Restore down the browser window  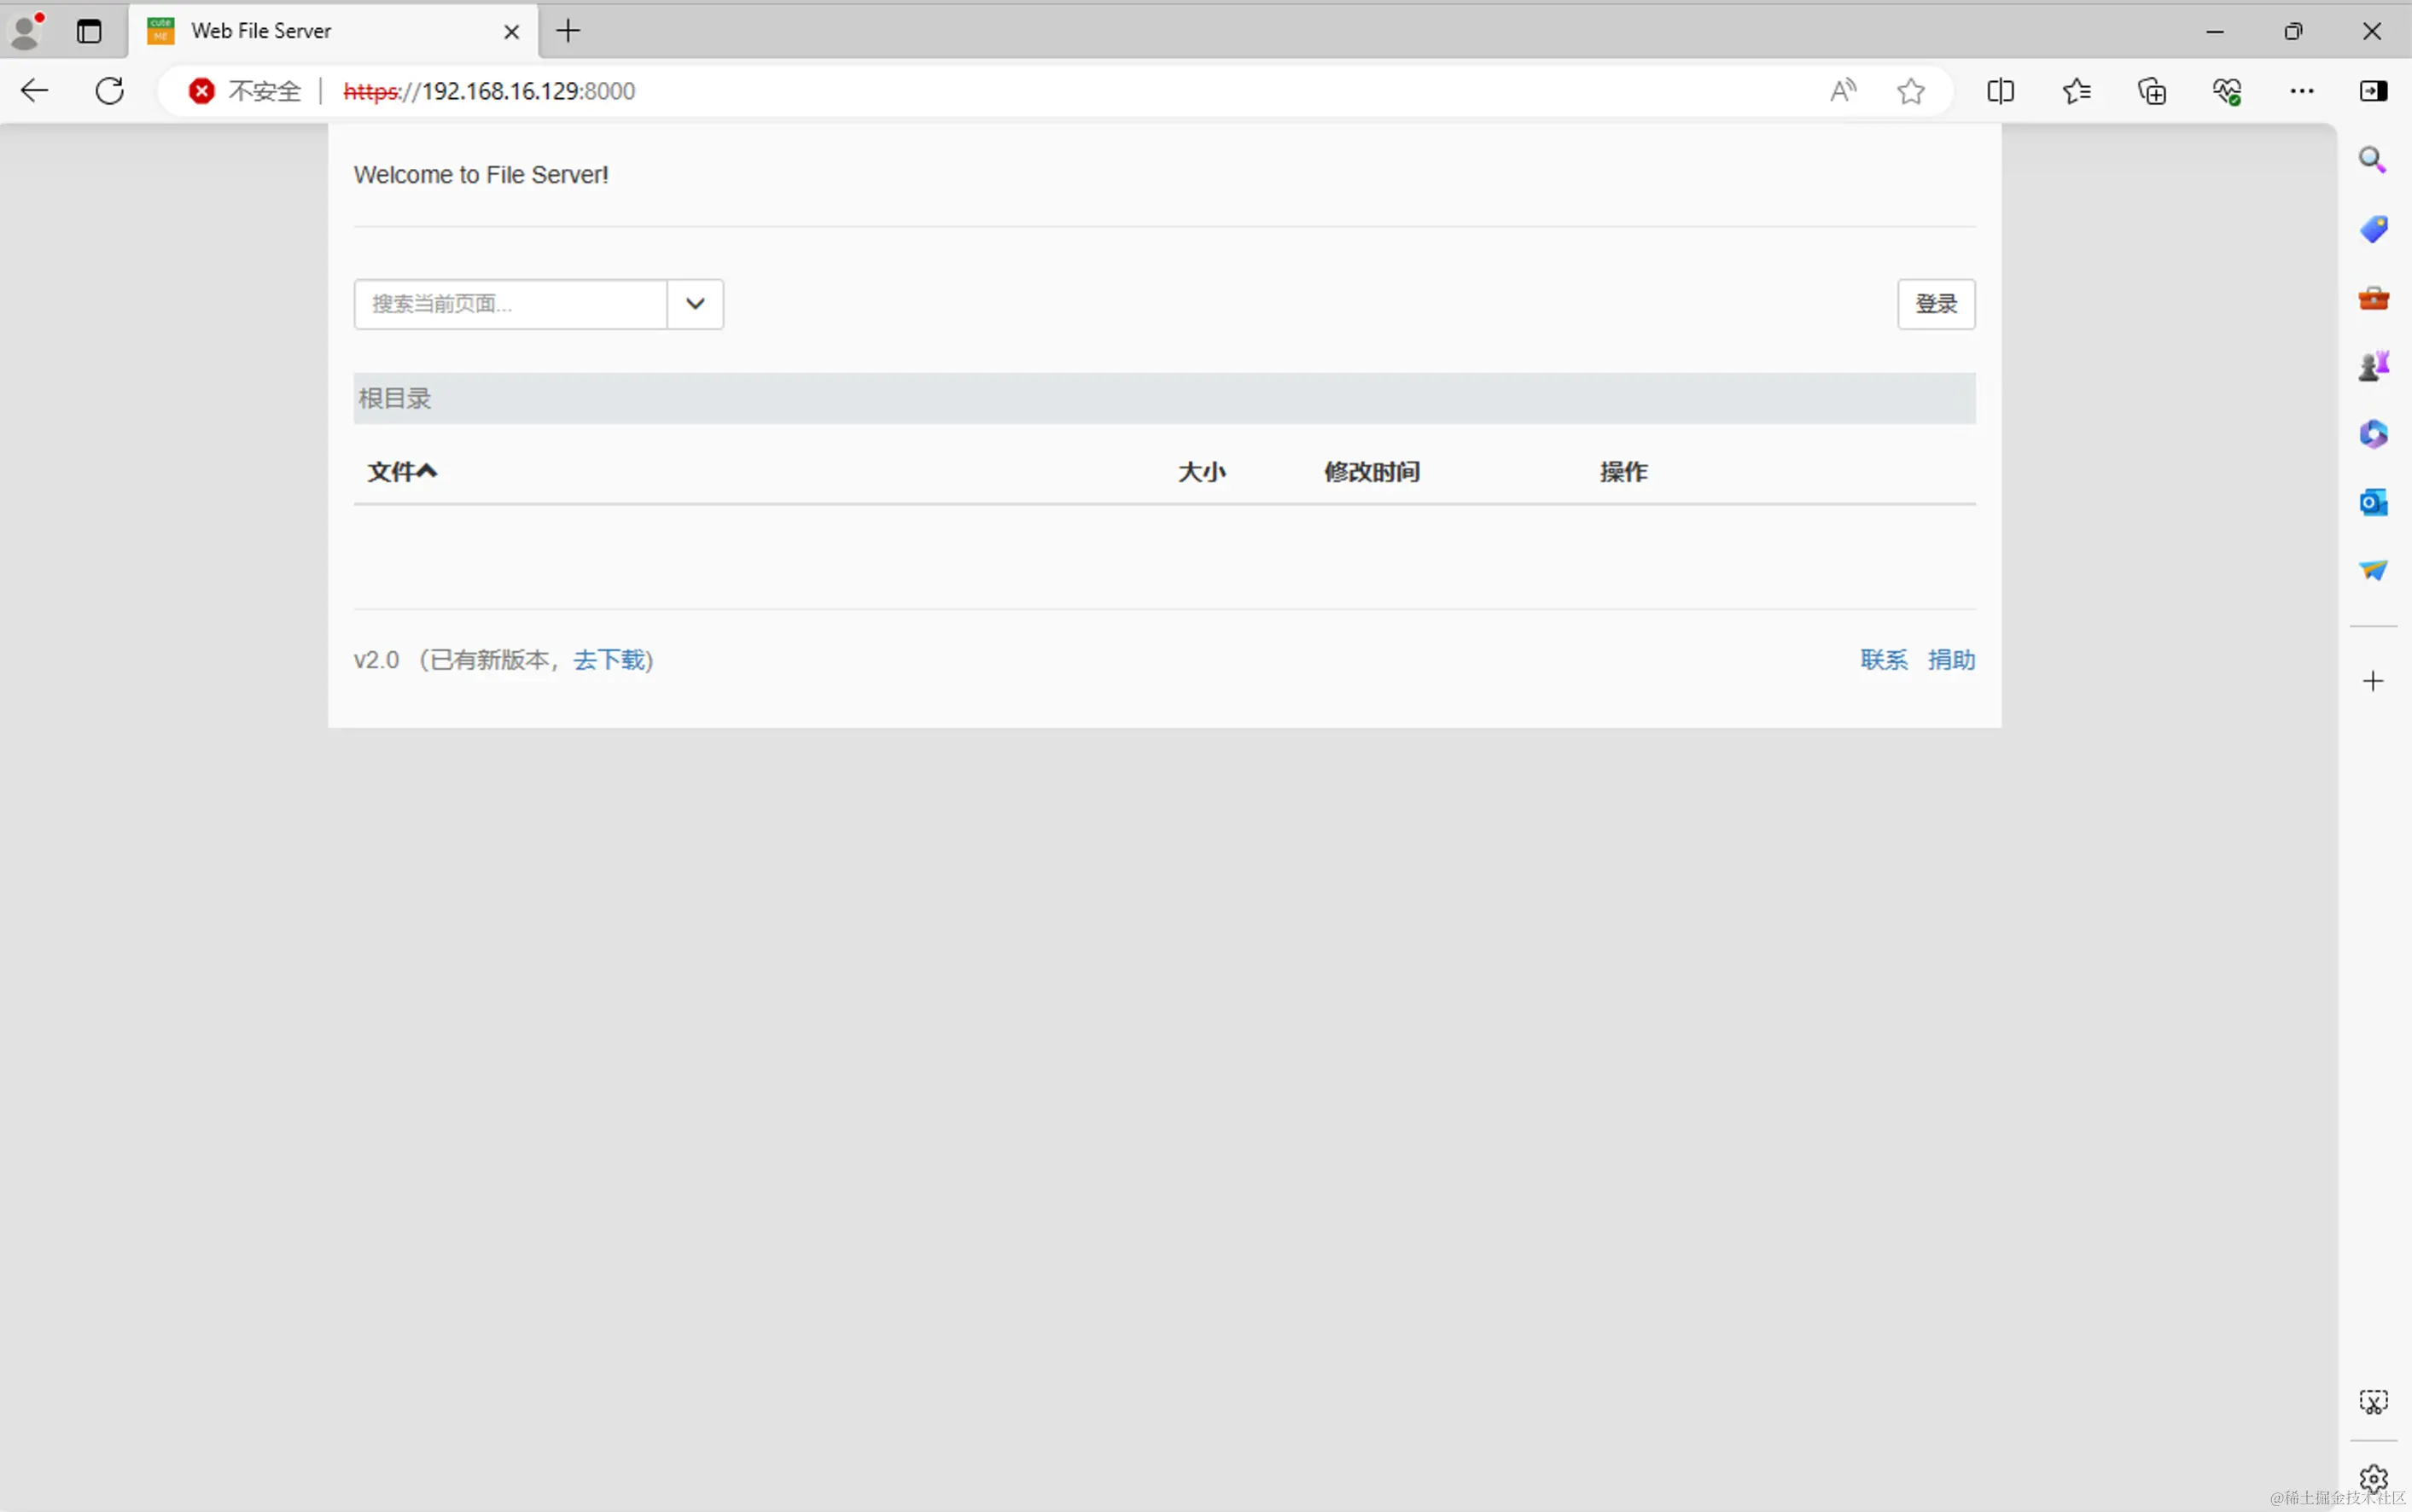pyautogui.click(x=2293, y=31)
